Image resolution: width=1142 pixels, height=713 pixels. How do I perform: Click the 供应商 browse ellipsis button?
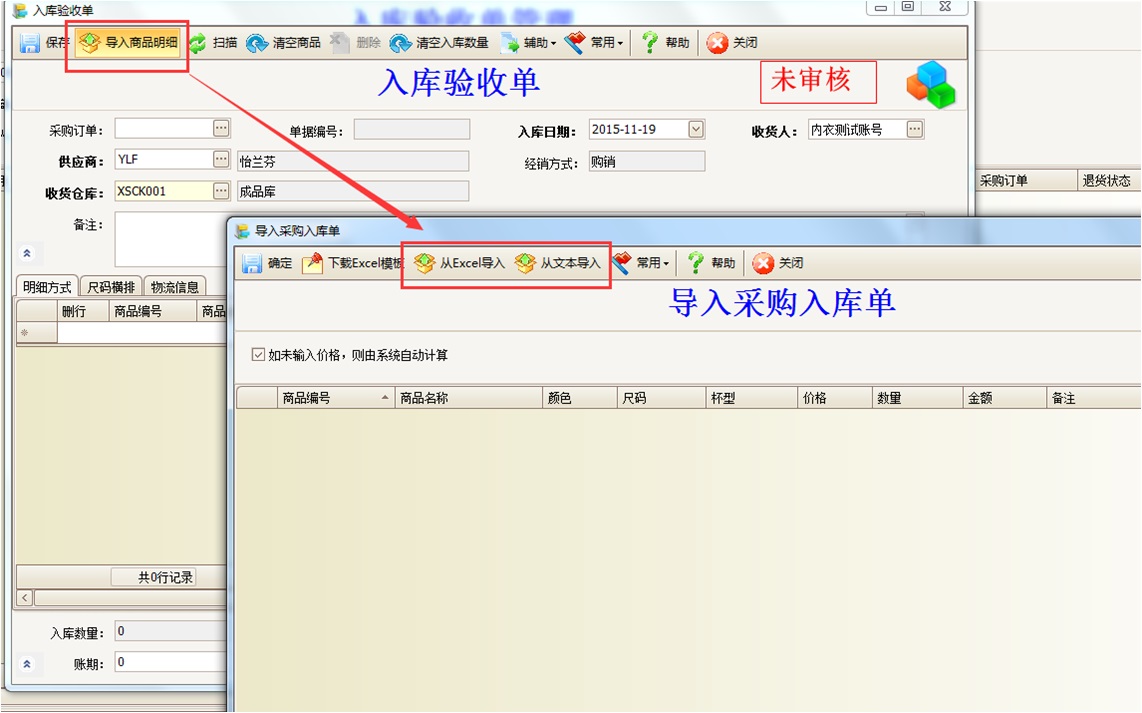point(221,160)
